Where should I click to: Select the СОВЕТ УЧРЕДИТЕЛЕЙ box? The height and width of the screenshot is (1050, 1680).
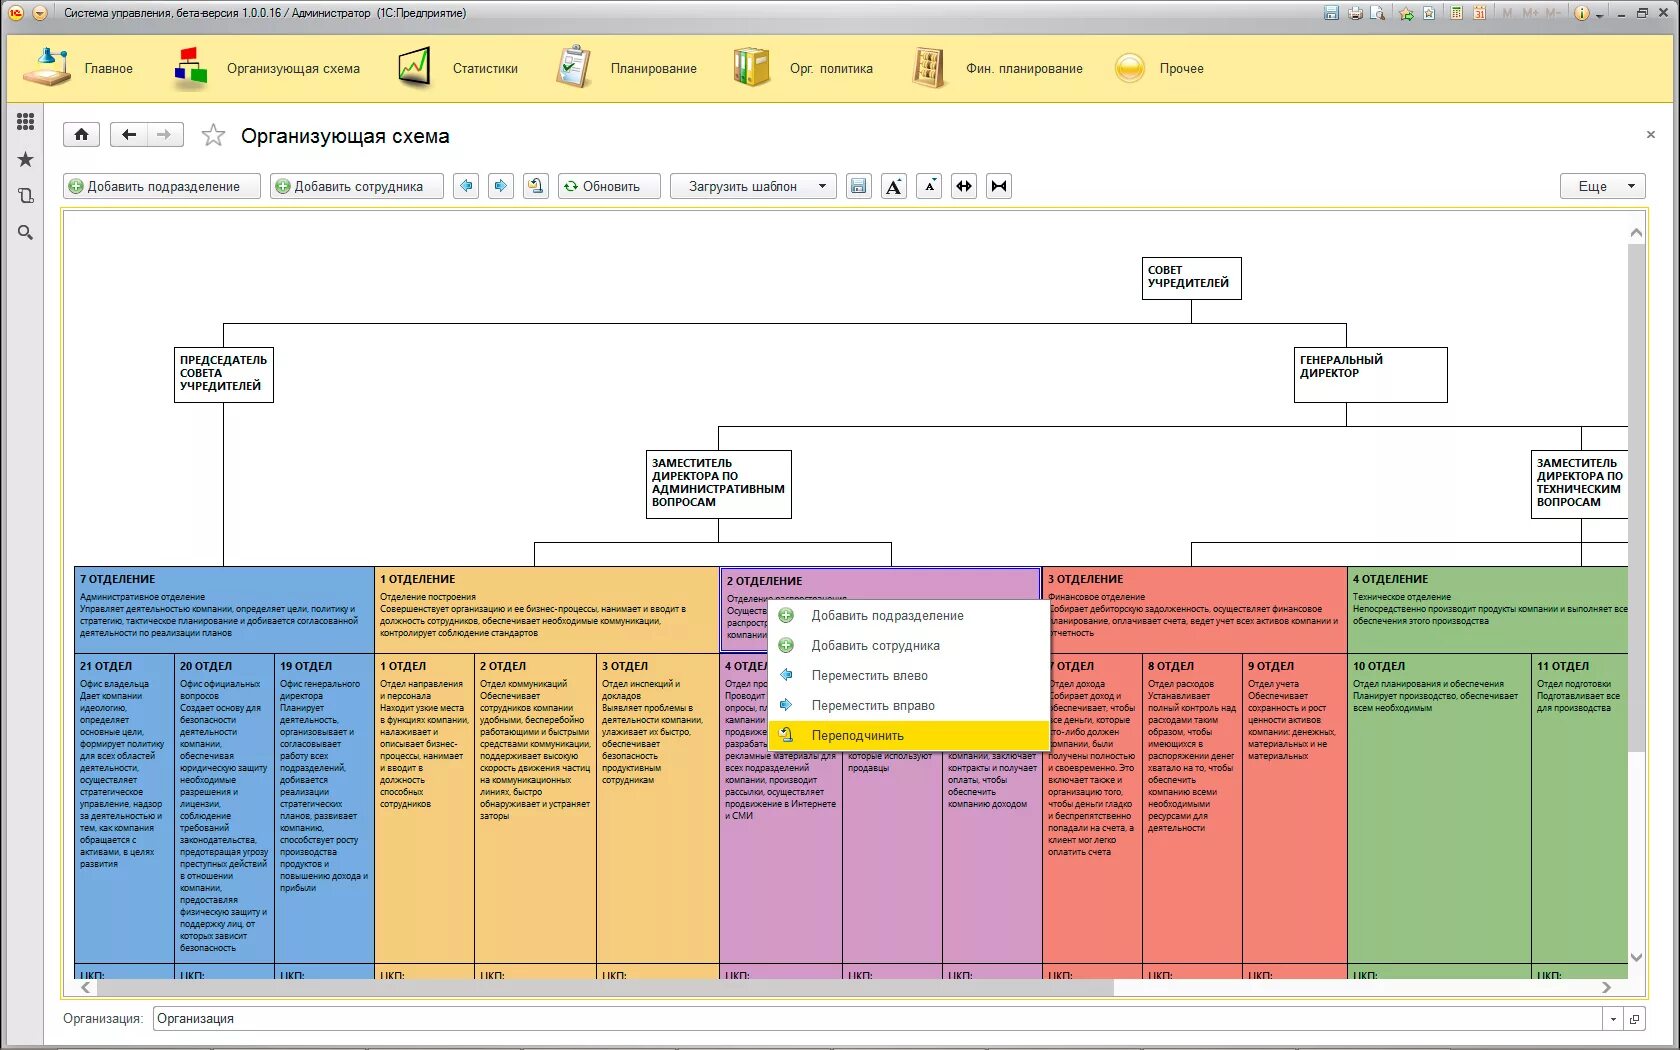click(1191, 278)
